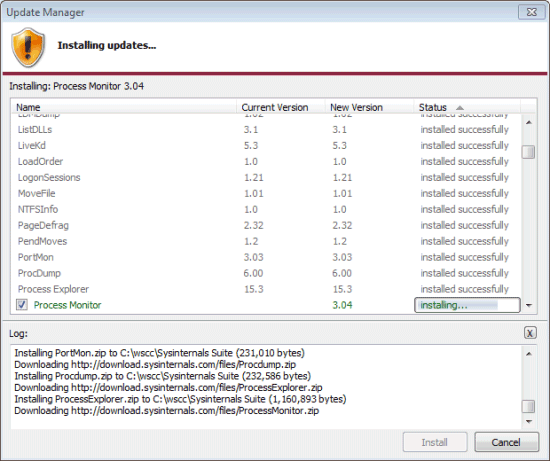
Task: Close the Update Manager window
Action: [x=531, y=12]
